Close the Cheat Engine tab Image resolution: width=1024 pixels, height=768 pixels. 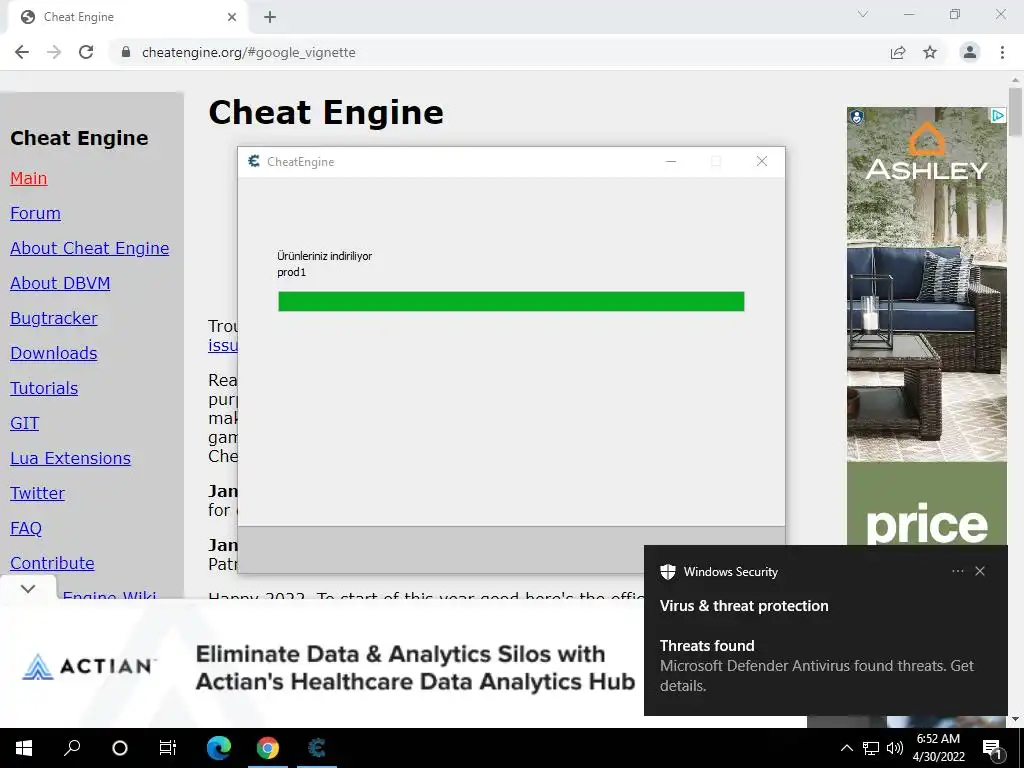(232, 17)
